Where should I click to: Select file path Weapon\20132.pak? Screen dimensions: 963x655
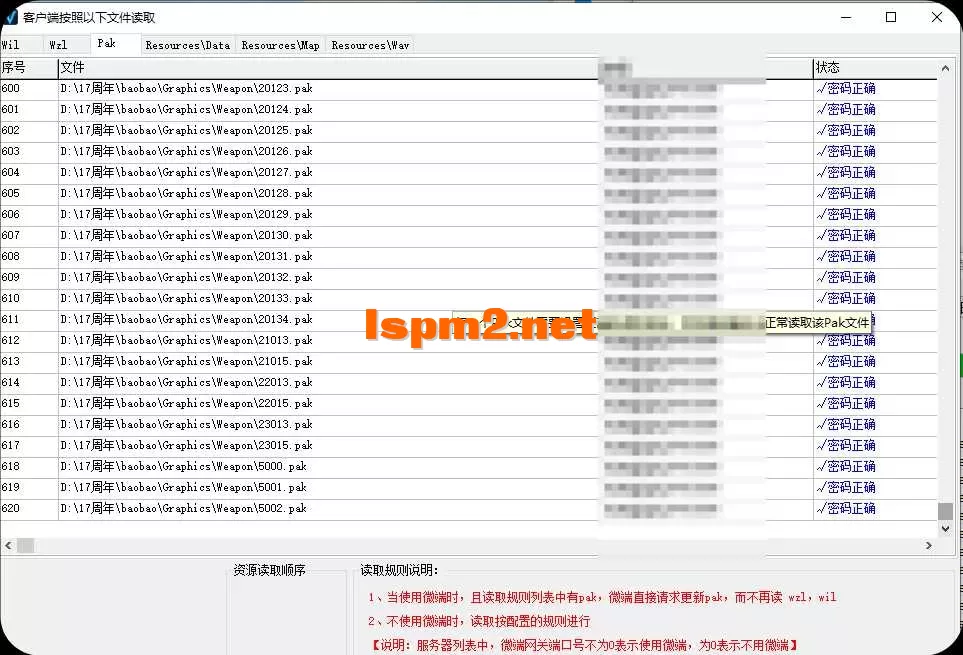(x=187, y=277)
